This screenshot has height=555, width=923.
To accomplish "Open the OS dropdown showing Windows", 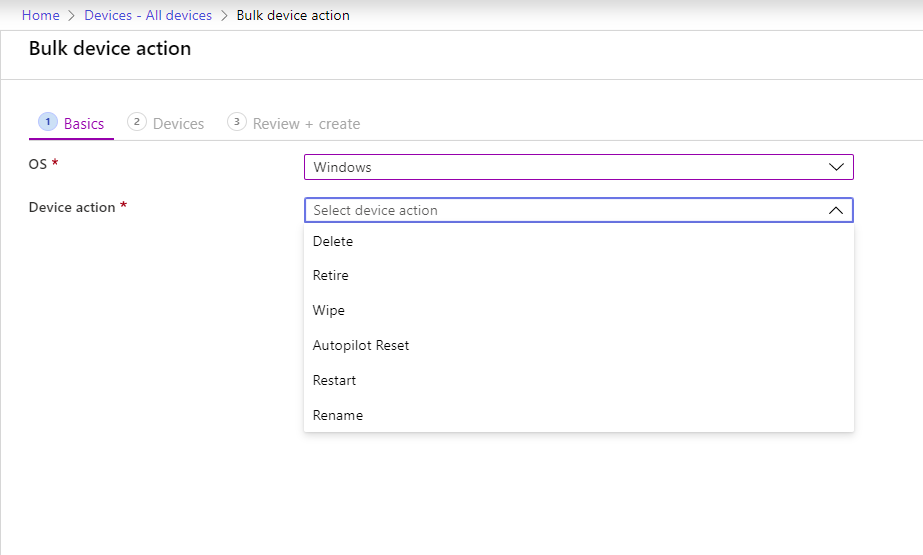I will pos(577,168).
